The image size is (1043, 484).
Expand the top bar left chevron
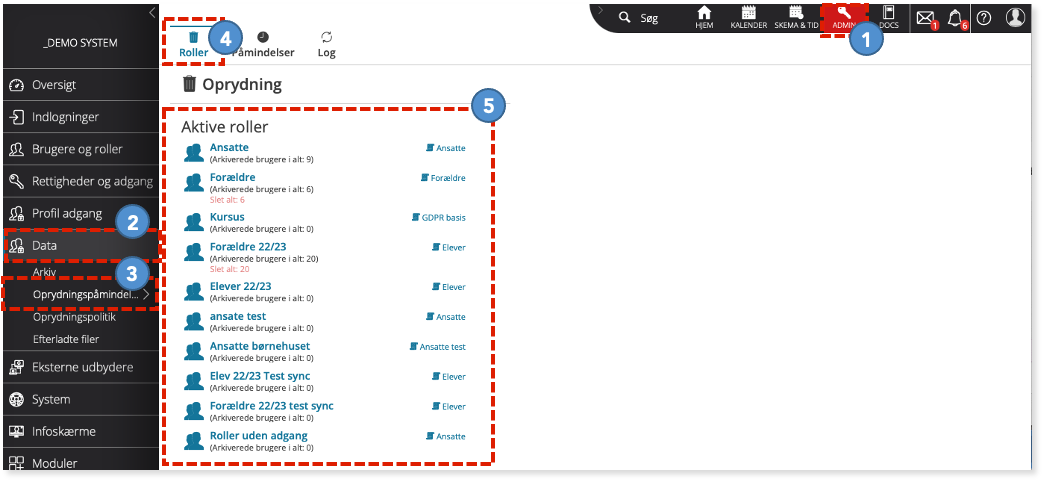click(x=599, y=9)
